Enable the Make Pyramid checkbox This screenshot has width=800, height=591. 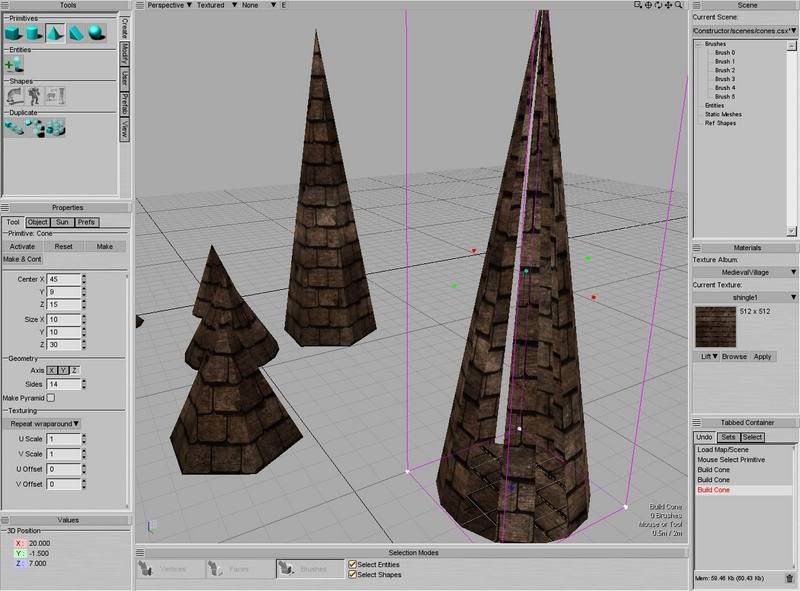[51, 398]
